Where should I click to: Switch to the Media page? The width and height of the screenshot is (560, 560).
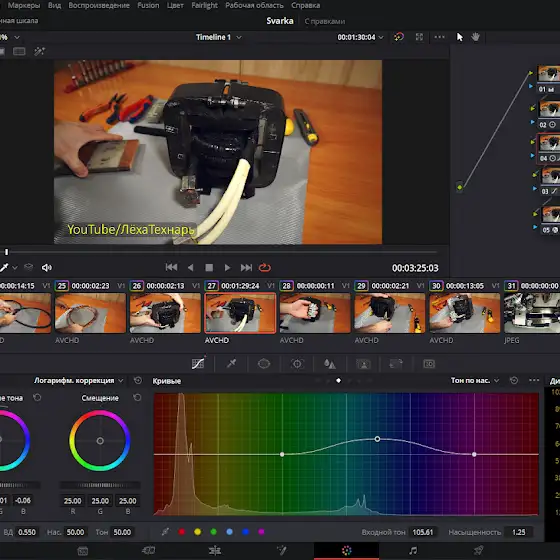83,551
